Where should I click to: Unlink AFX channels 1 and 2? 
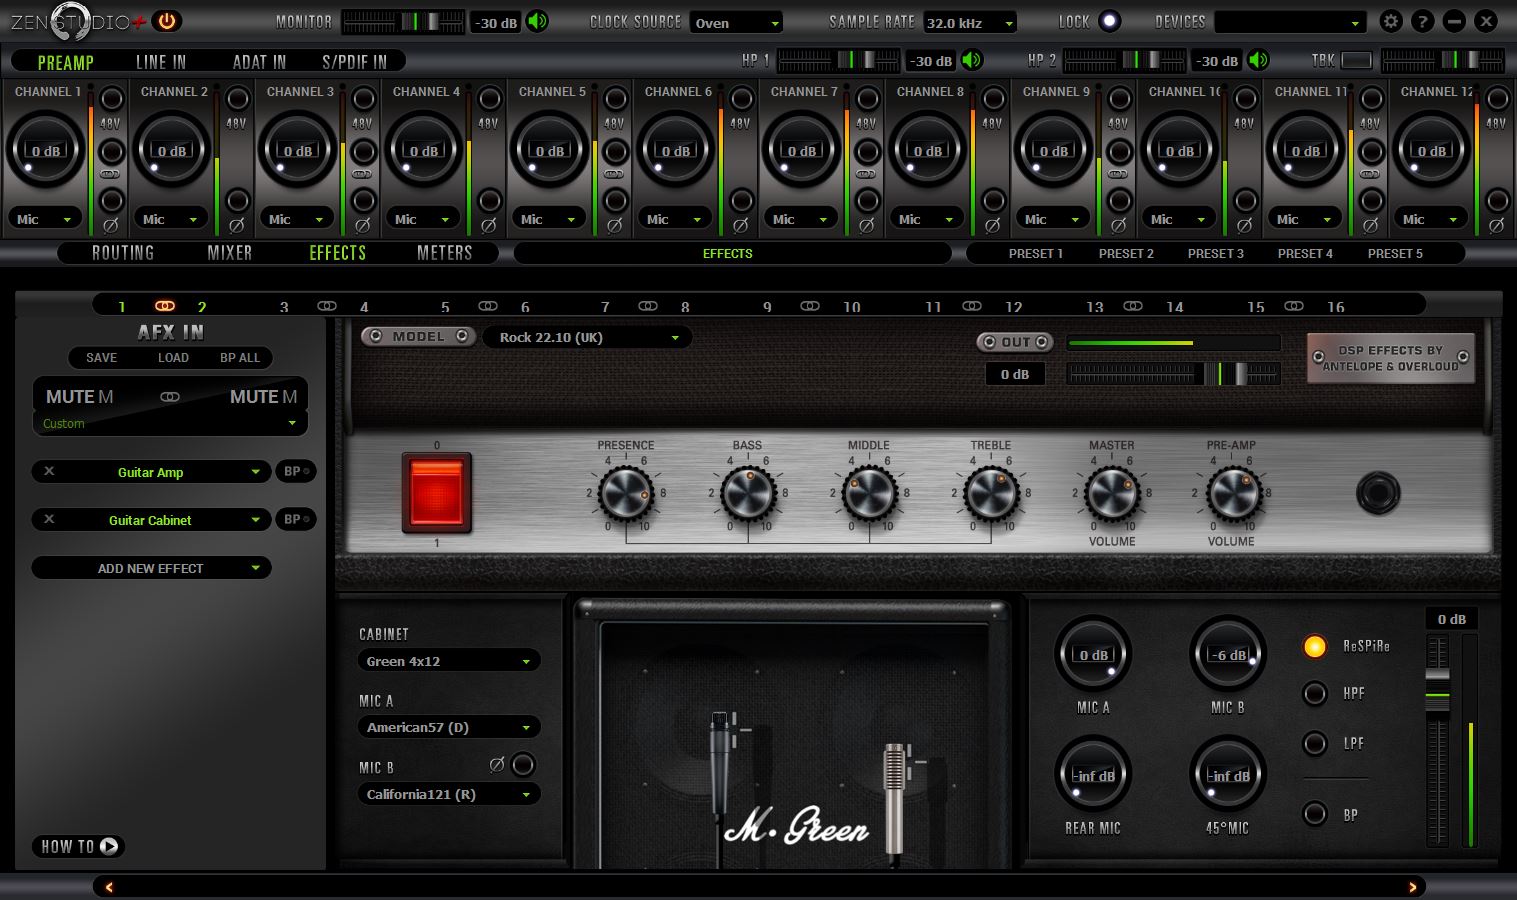(x=165, y=306)
